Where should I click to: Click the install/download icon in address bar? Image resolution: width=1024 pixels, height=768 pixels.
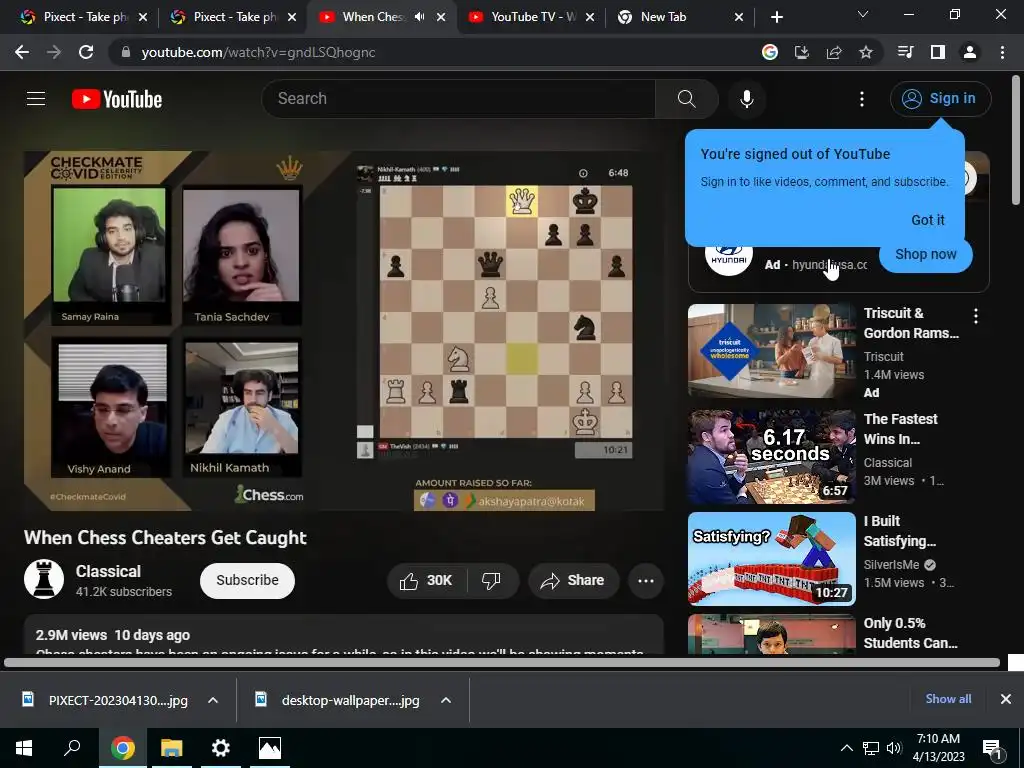click(x=802, y=52)
